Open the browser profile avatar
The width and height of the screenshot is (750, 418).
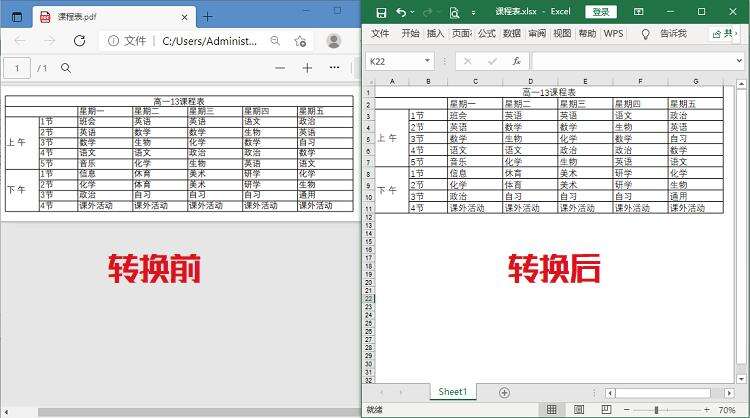tap(333, 41)
